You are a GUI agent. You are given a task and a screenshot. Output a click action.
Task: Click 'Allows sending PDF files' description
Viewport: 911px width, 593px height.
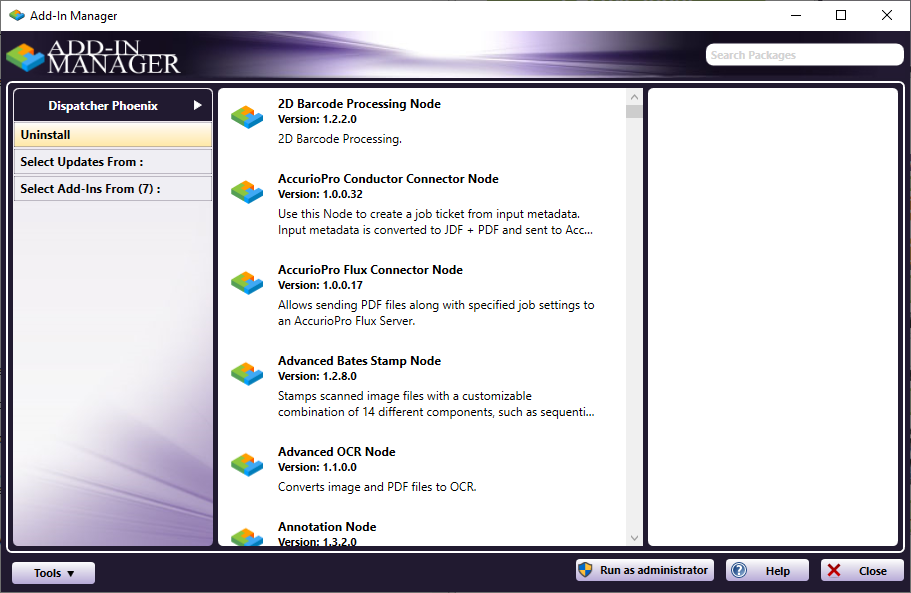[x=436, y=313]
